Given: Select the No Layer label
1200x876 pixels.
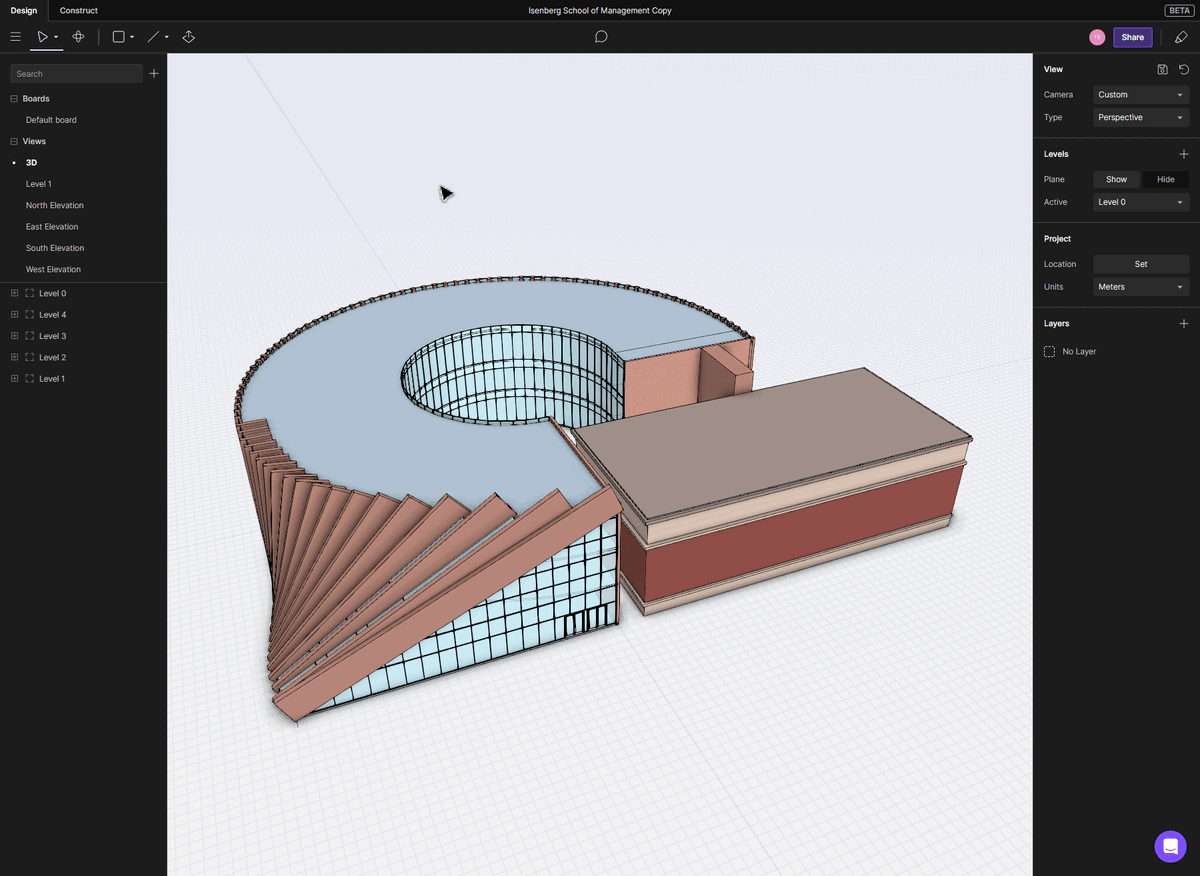Looking at the screenshot, I should click(1079, 352).
